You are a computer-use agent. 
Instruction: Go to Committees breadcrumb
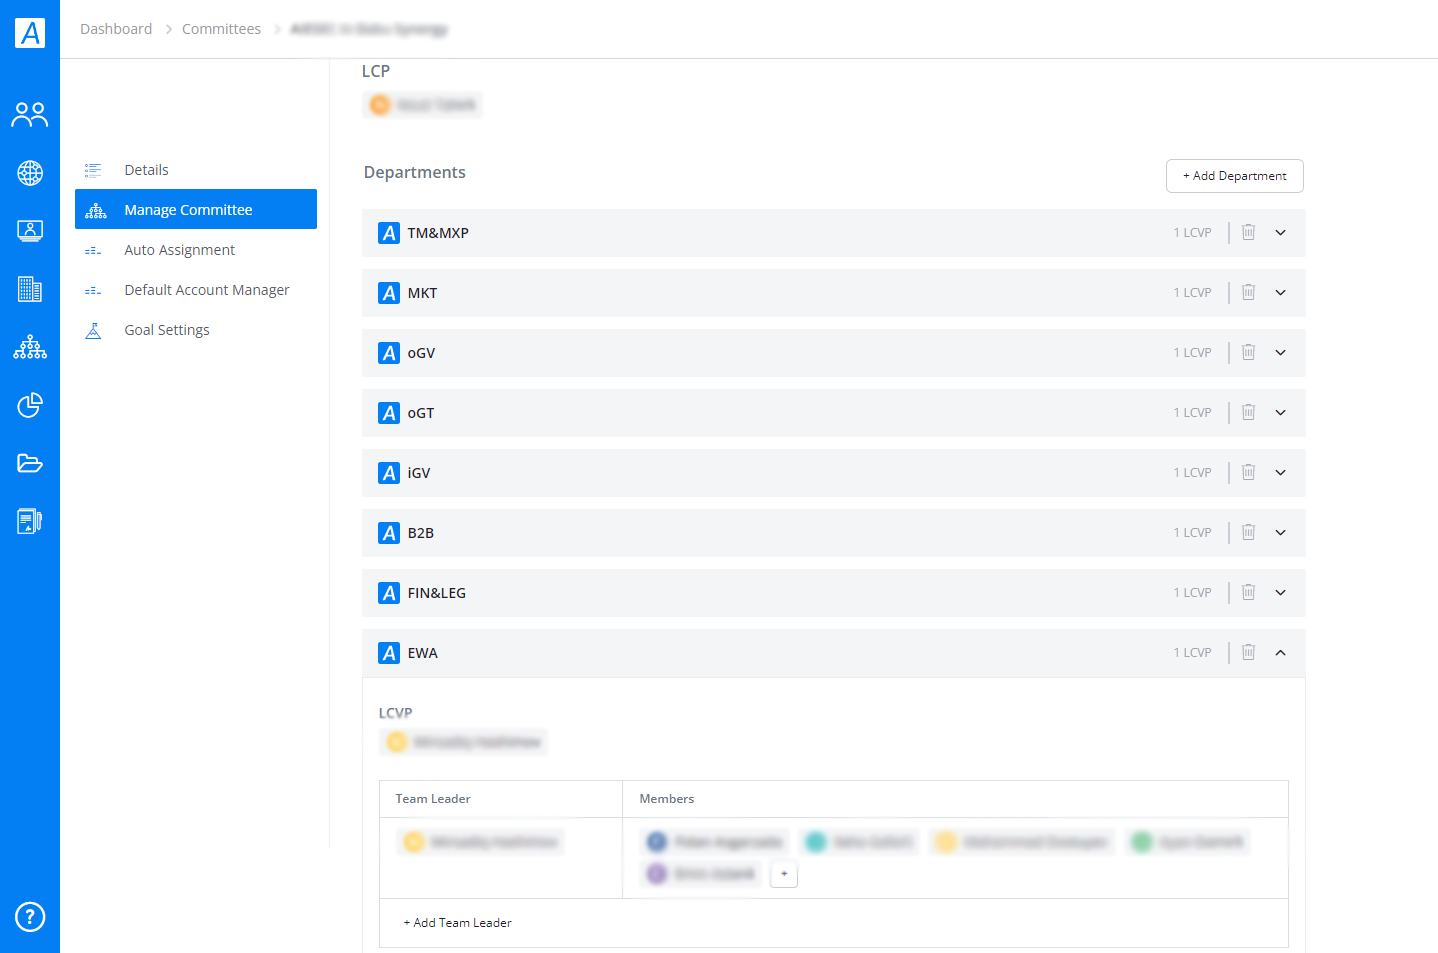[x=221, y=29]
